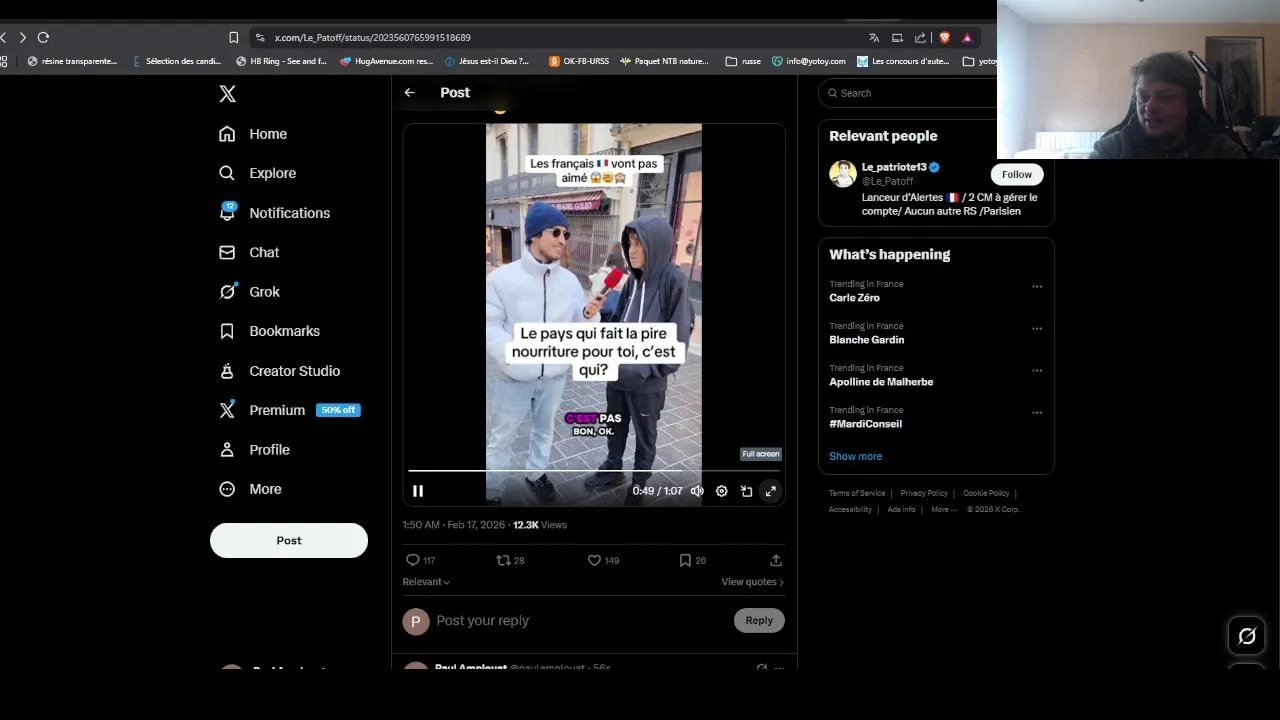Go to Profile in the sidebar
This screenshot has width=1280, height=720.
[254, 450]
